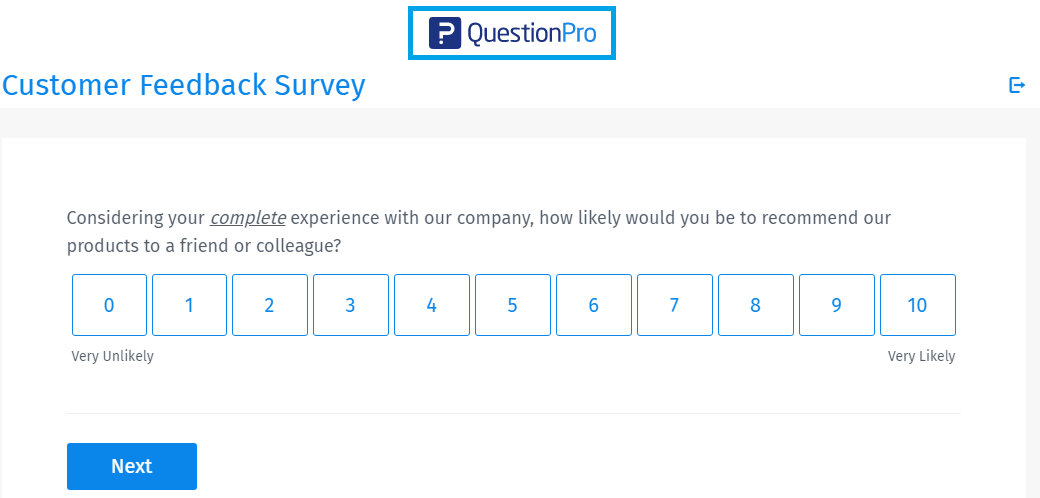Click the 'Very Unlikely' label
1040x498 pixels.
click(113, 356)
